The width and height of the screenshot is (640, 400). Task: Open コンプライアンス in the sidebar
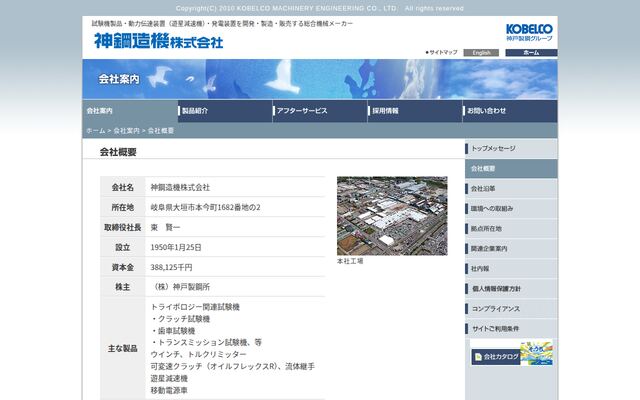point(511,309)
